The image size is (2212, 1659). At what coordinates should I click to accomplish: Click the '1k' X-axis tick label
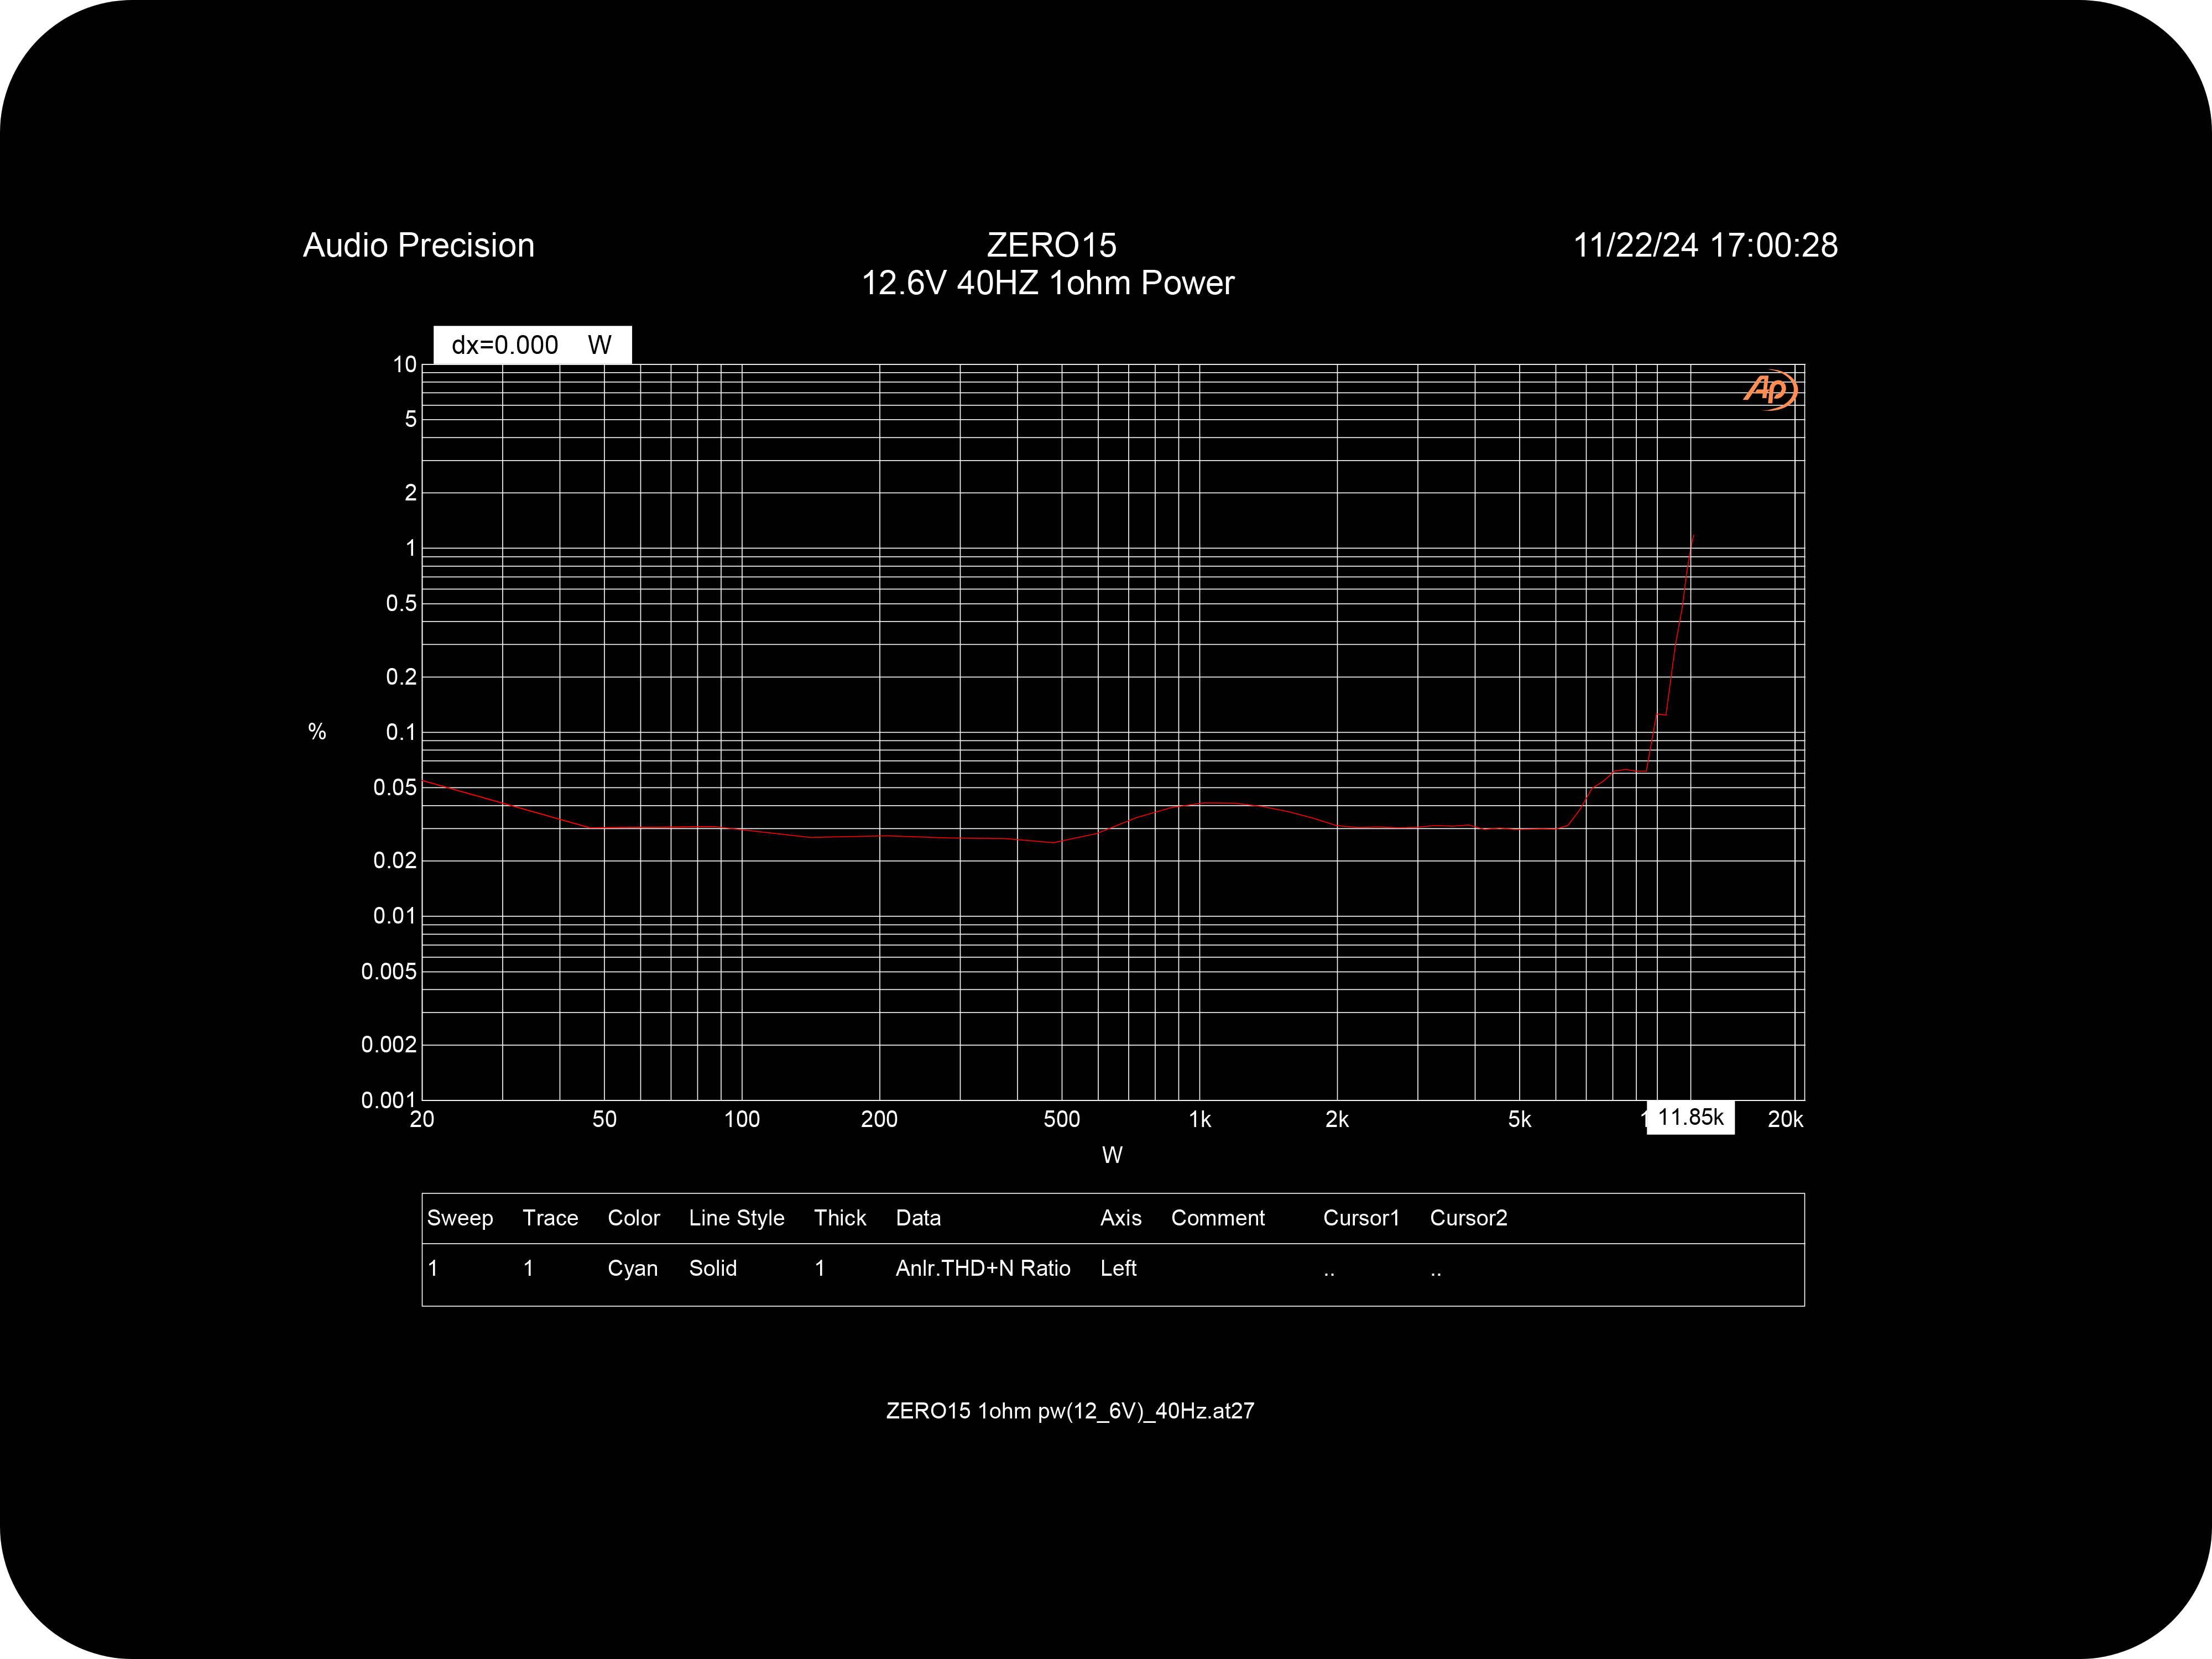click(x=1199, y=1120)
